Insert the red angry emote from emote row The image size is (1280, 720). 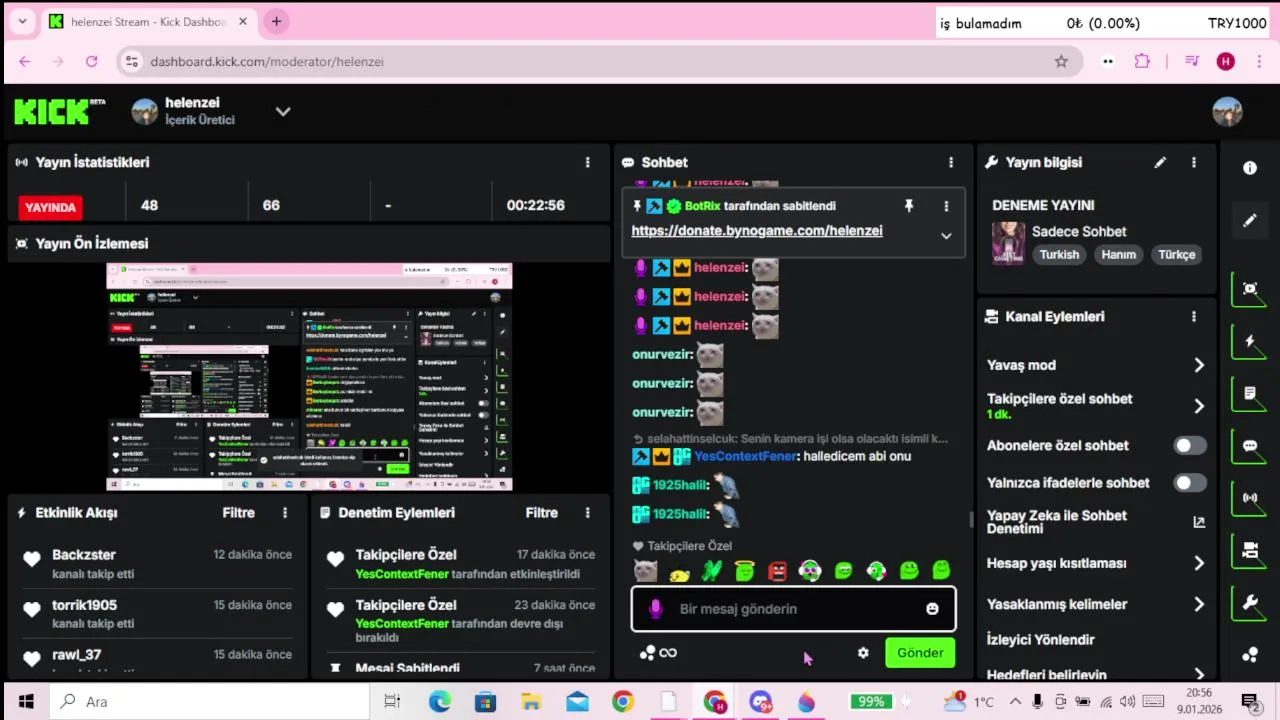pos(778,571)
